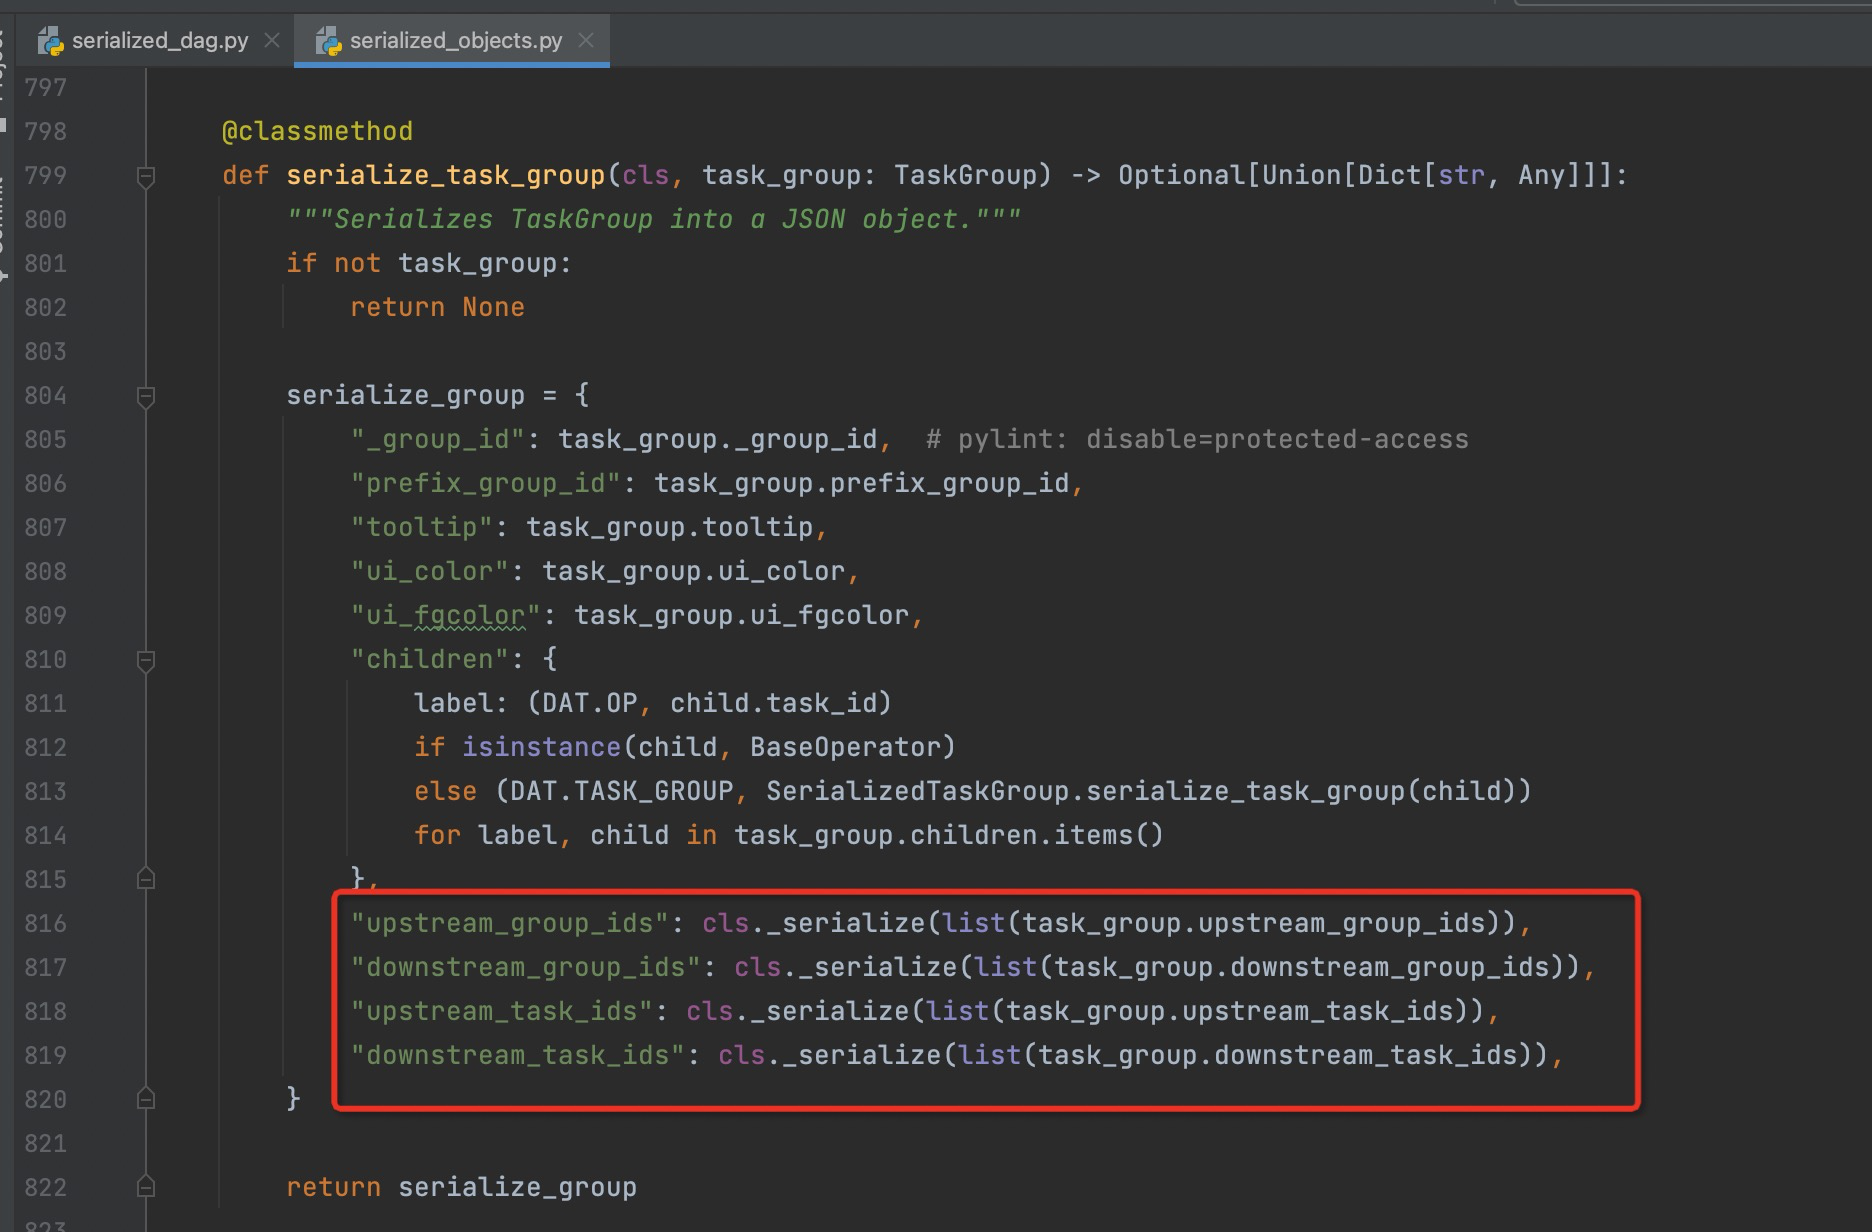Click task_group.children.items() on line 814

949,835
